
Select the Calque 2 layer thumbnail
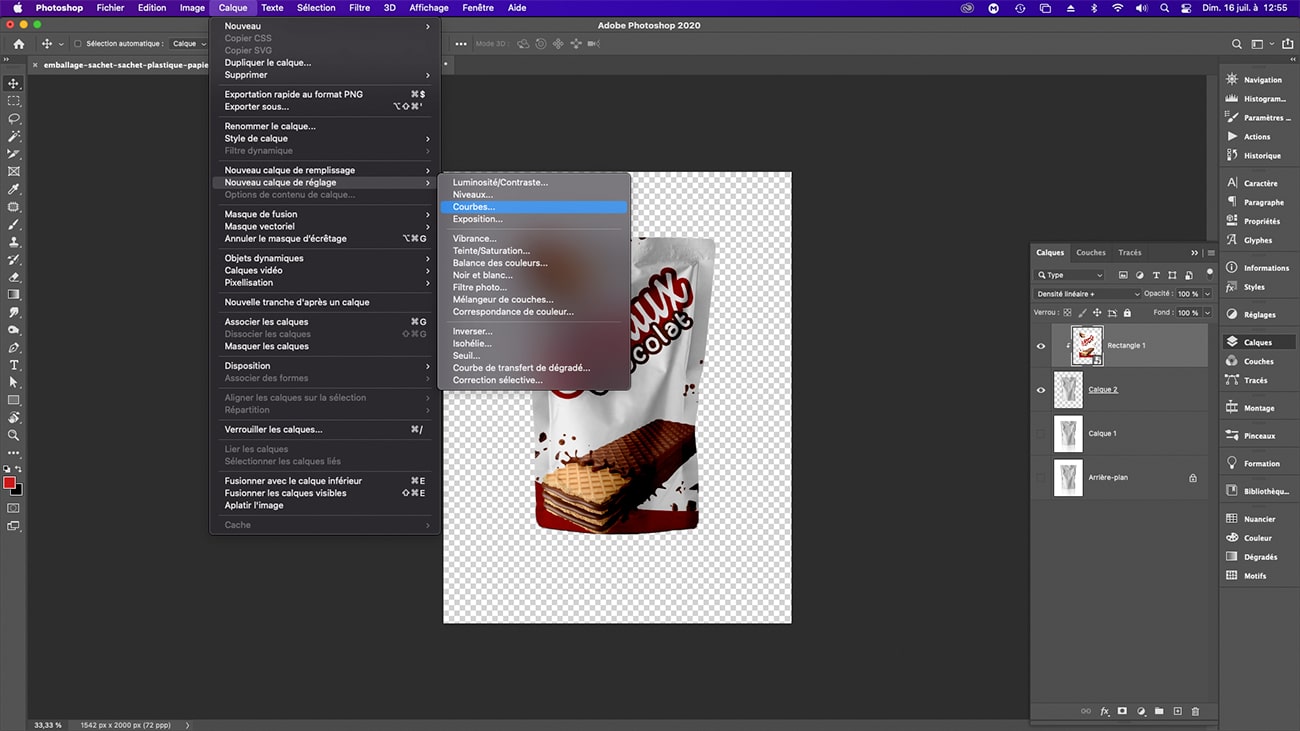click(1068, 390)
